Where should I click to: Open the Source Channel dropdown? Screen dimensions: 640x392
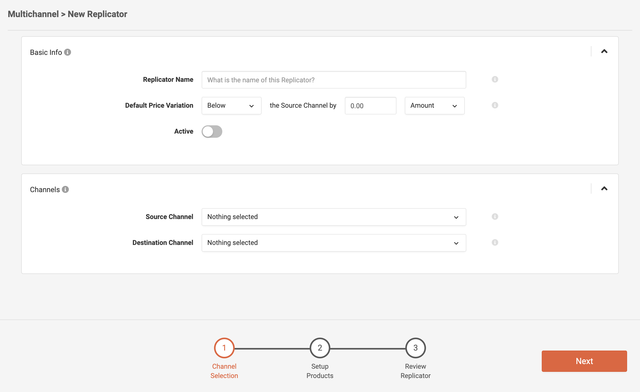333,217
